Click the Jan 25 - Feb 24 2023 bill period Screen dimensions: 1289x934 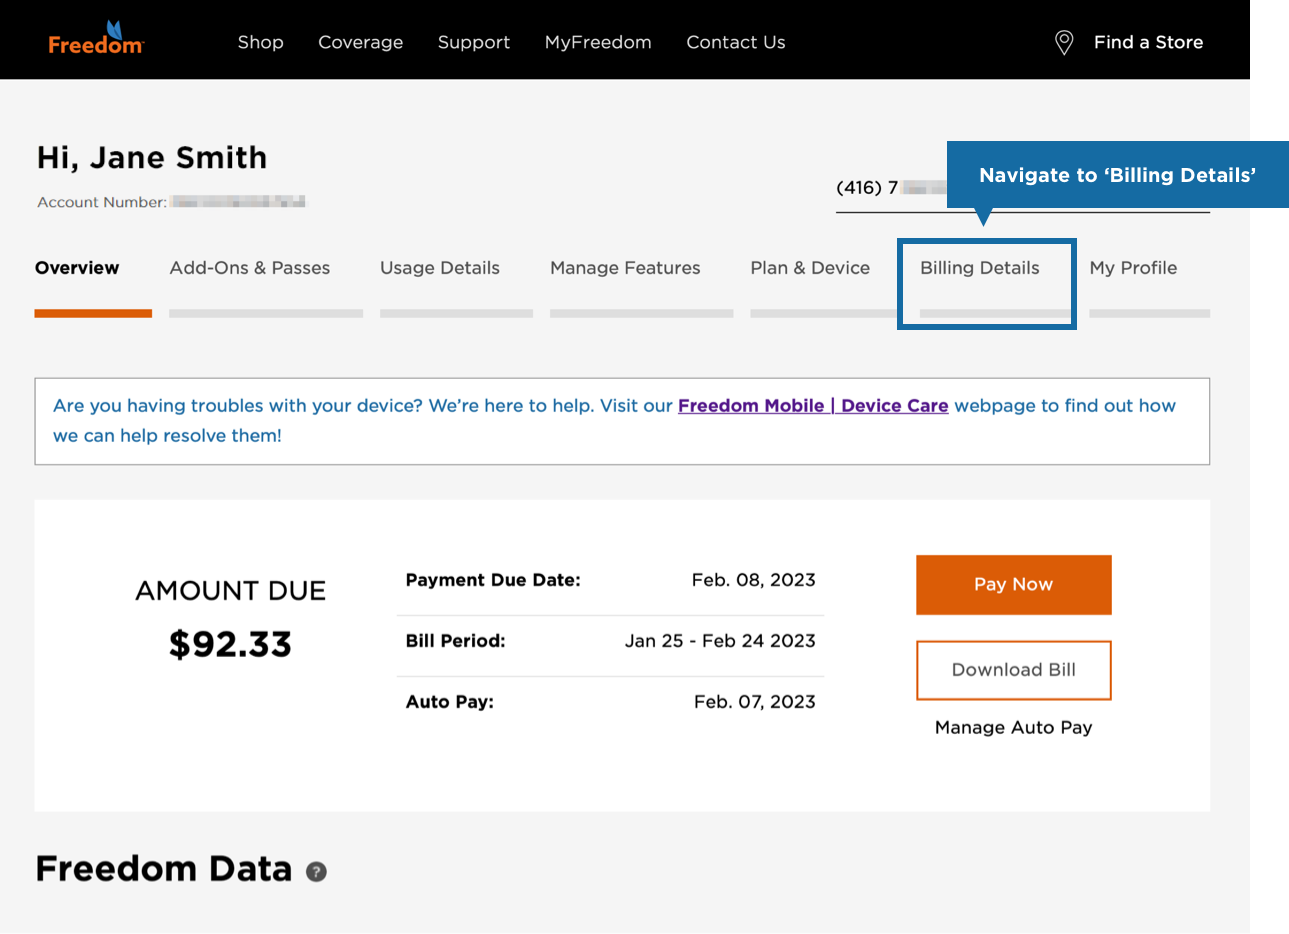[720, 641]
